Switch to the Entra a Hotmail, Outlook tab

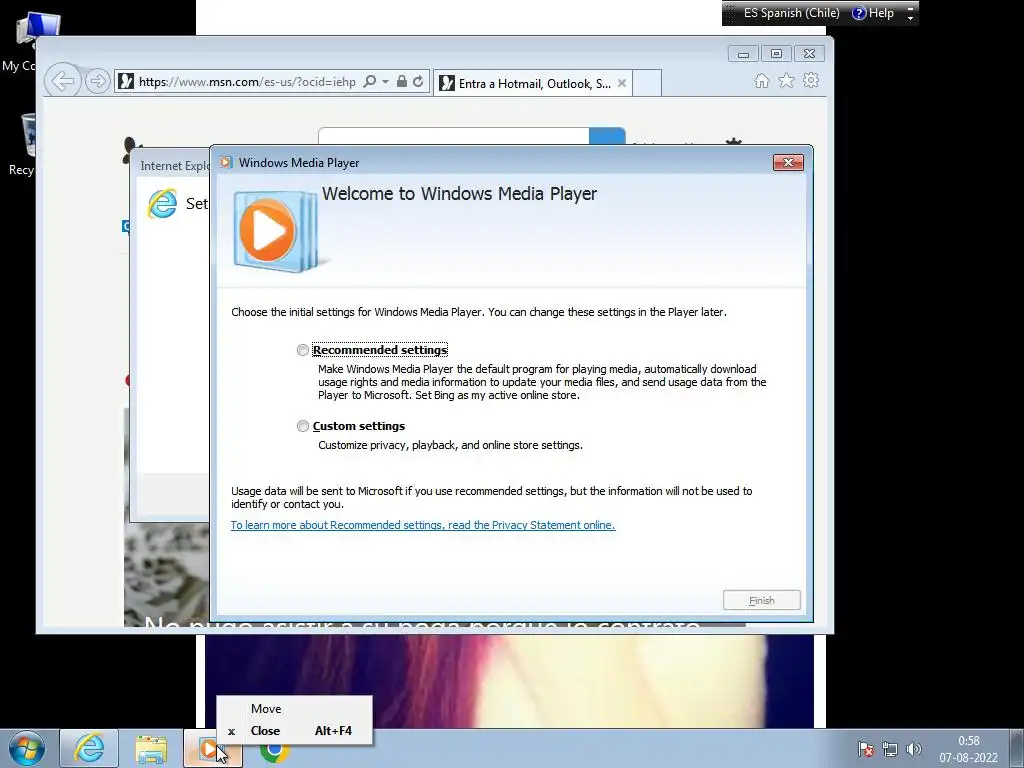(533, 84)
